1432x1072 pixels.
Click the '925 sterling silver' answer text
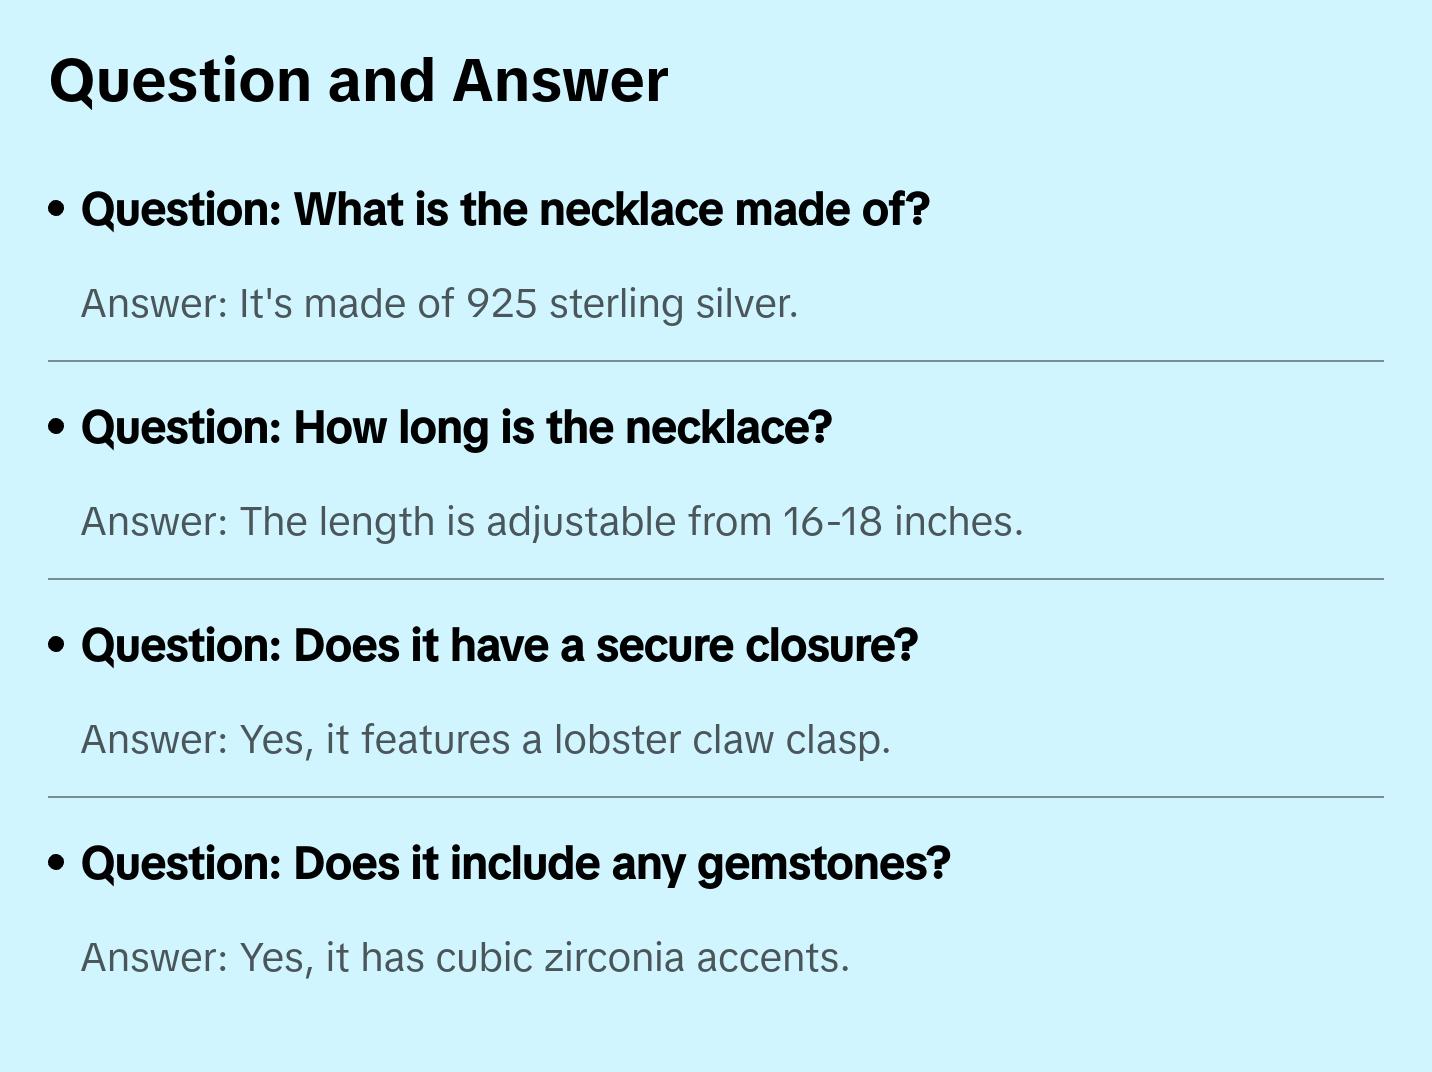pos(632,304)
